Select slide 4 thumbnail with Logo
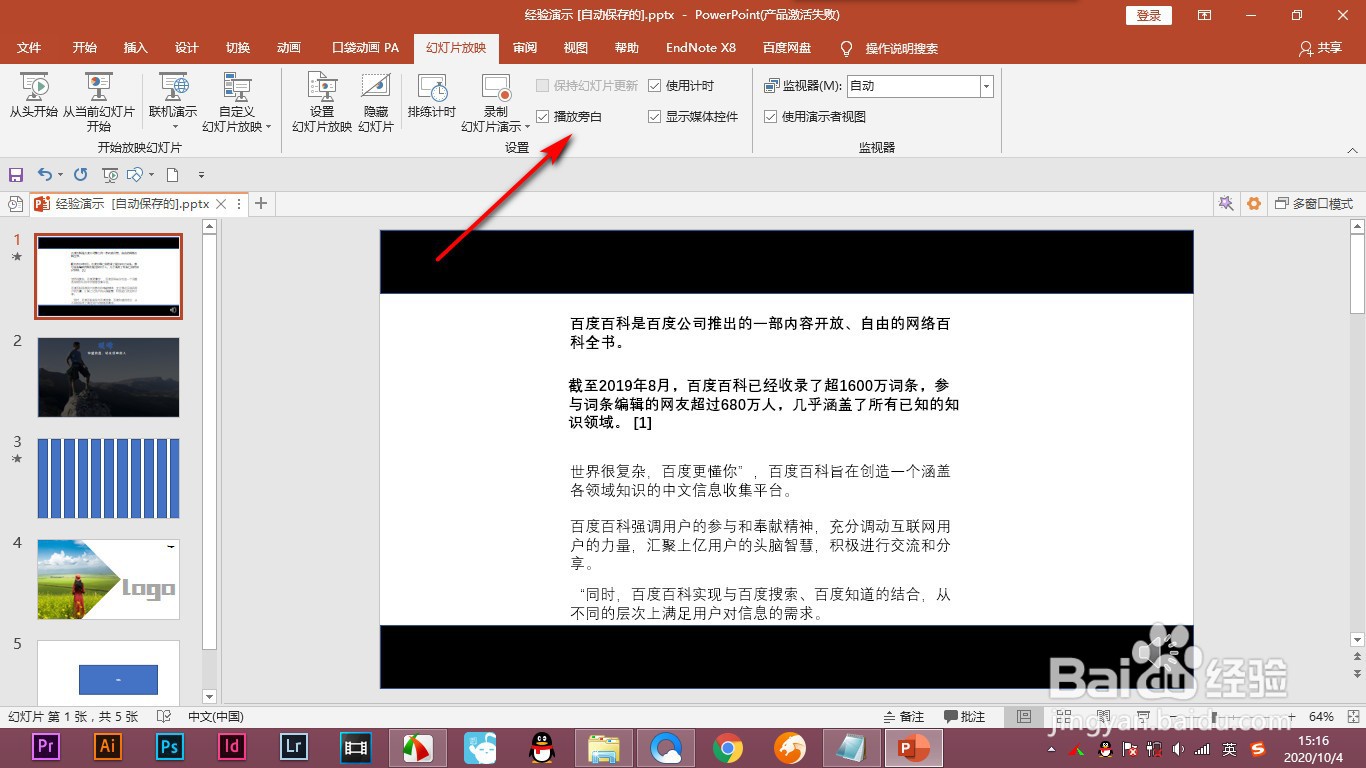The width and height of the screenshot is (1366, 768). [x=109, y=580]
